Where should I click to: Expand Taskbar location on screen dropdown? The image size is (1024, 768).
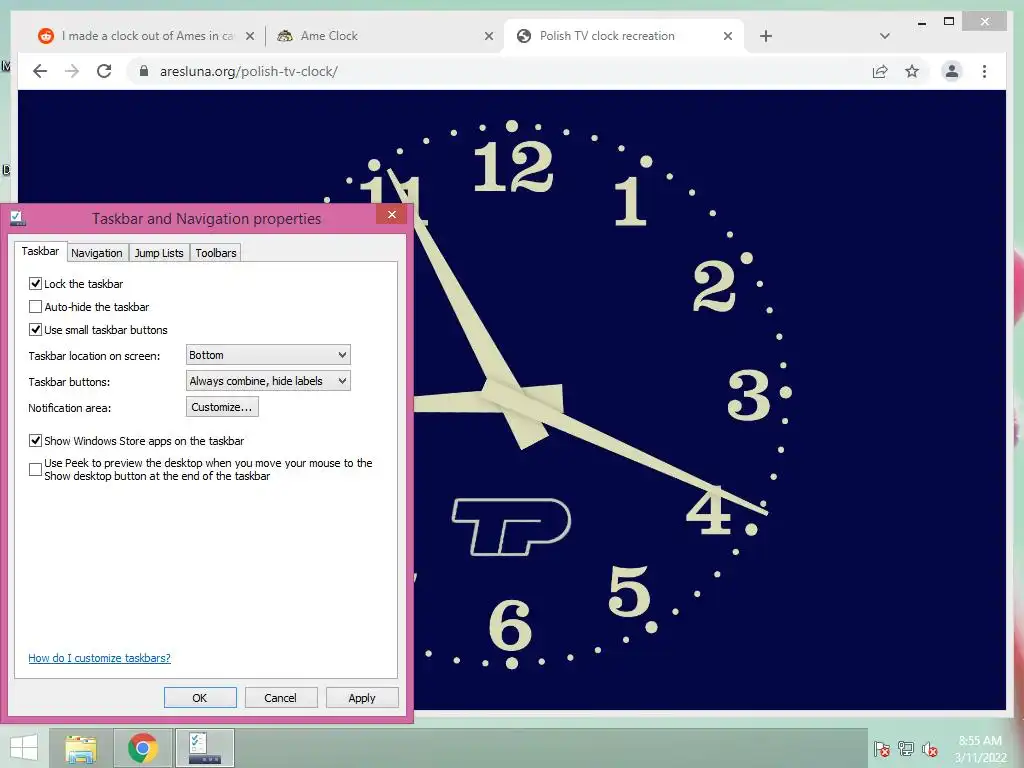point(268,355)
